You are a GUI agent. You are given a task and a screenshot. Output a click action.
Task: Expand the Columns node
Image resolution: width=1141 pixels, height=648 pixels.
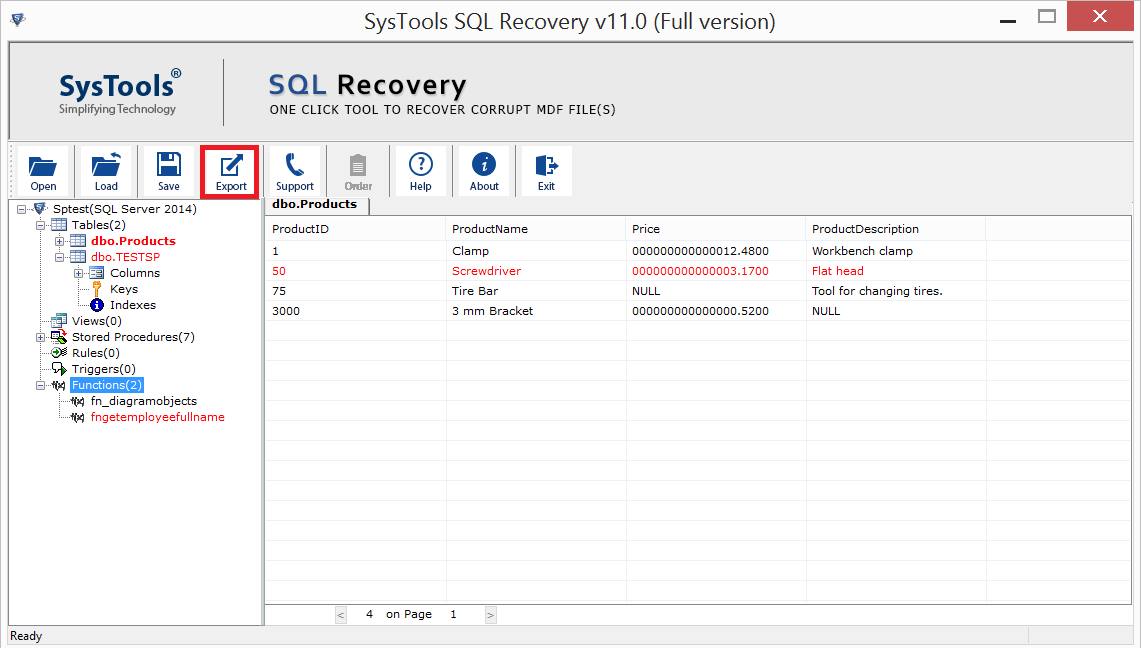click(x=79, y=273)
